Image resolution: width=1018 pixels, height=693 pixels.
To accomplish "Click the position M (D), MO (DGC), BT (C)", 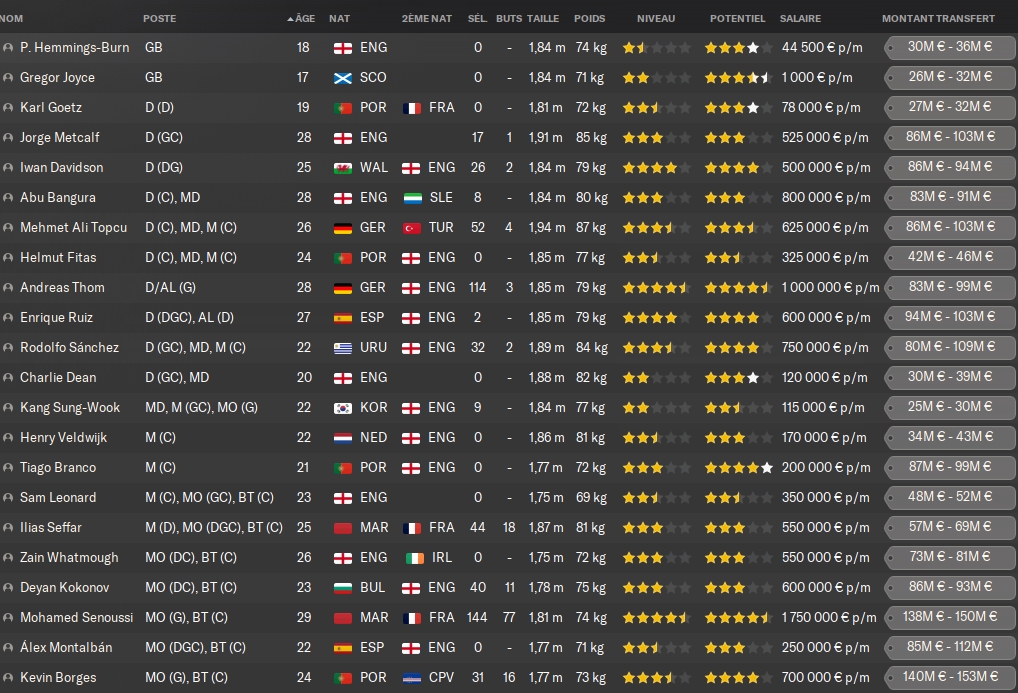I will (214, 527).
